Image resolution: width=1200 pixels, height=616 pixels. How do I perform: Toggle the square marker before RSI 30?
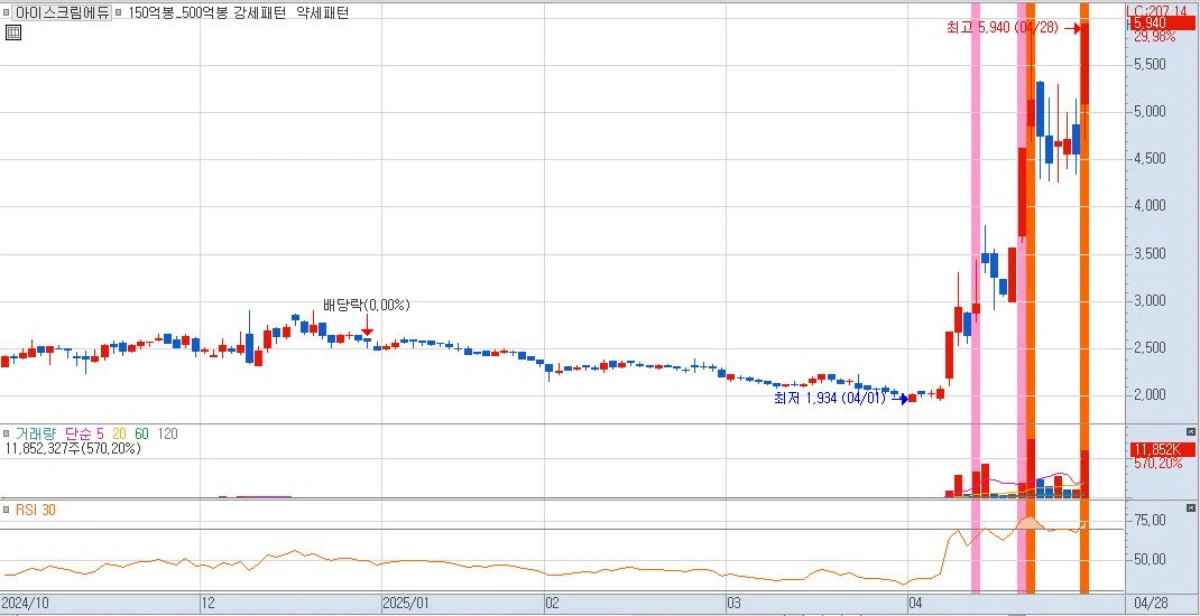click(7, 509)
